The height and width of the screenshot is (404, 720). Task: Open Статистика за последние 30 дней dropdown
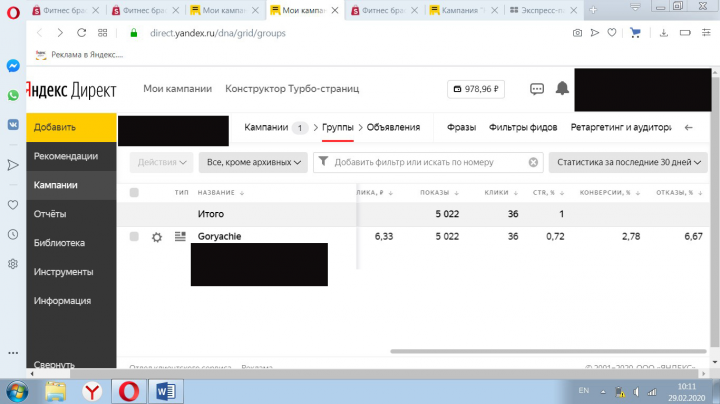point(628,163)
